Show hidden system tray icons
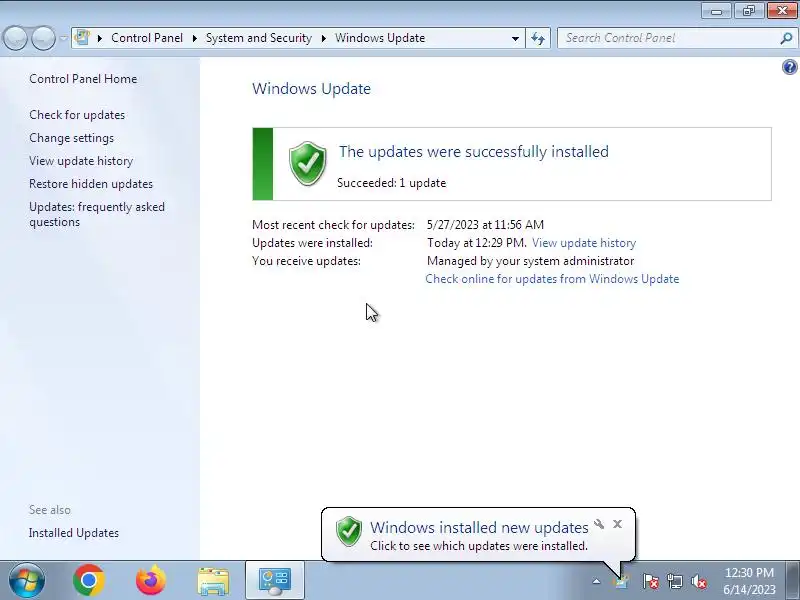Image resolution: width=800 pixels, height=600 pixels. (596, 581)
